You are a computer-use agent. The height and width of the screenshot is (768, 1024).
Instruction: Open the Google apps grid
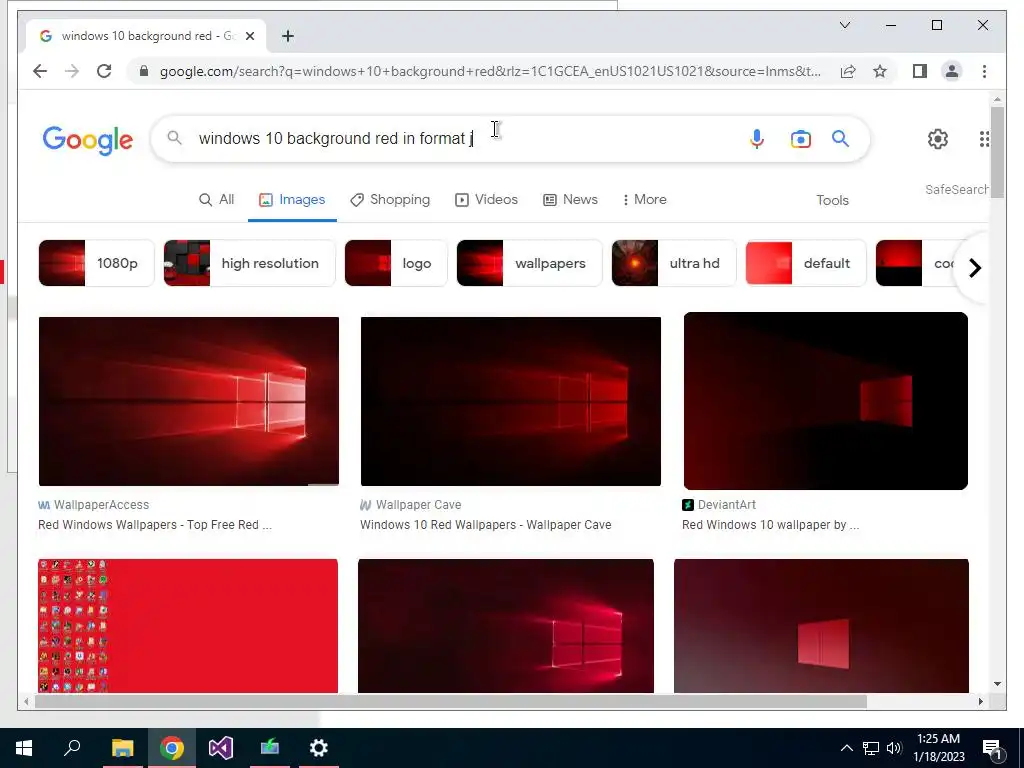click(x=984, y=138)
